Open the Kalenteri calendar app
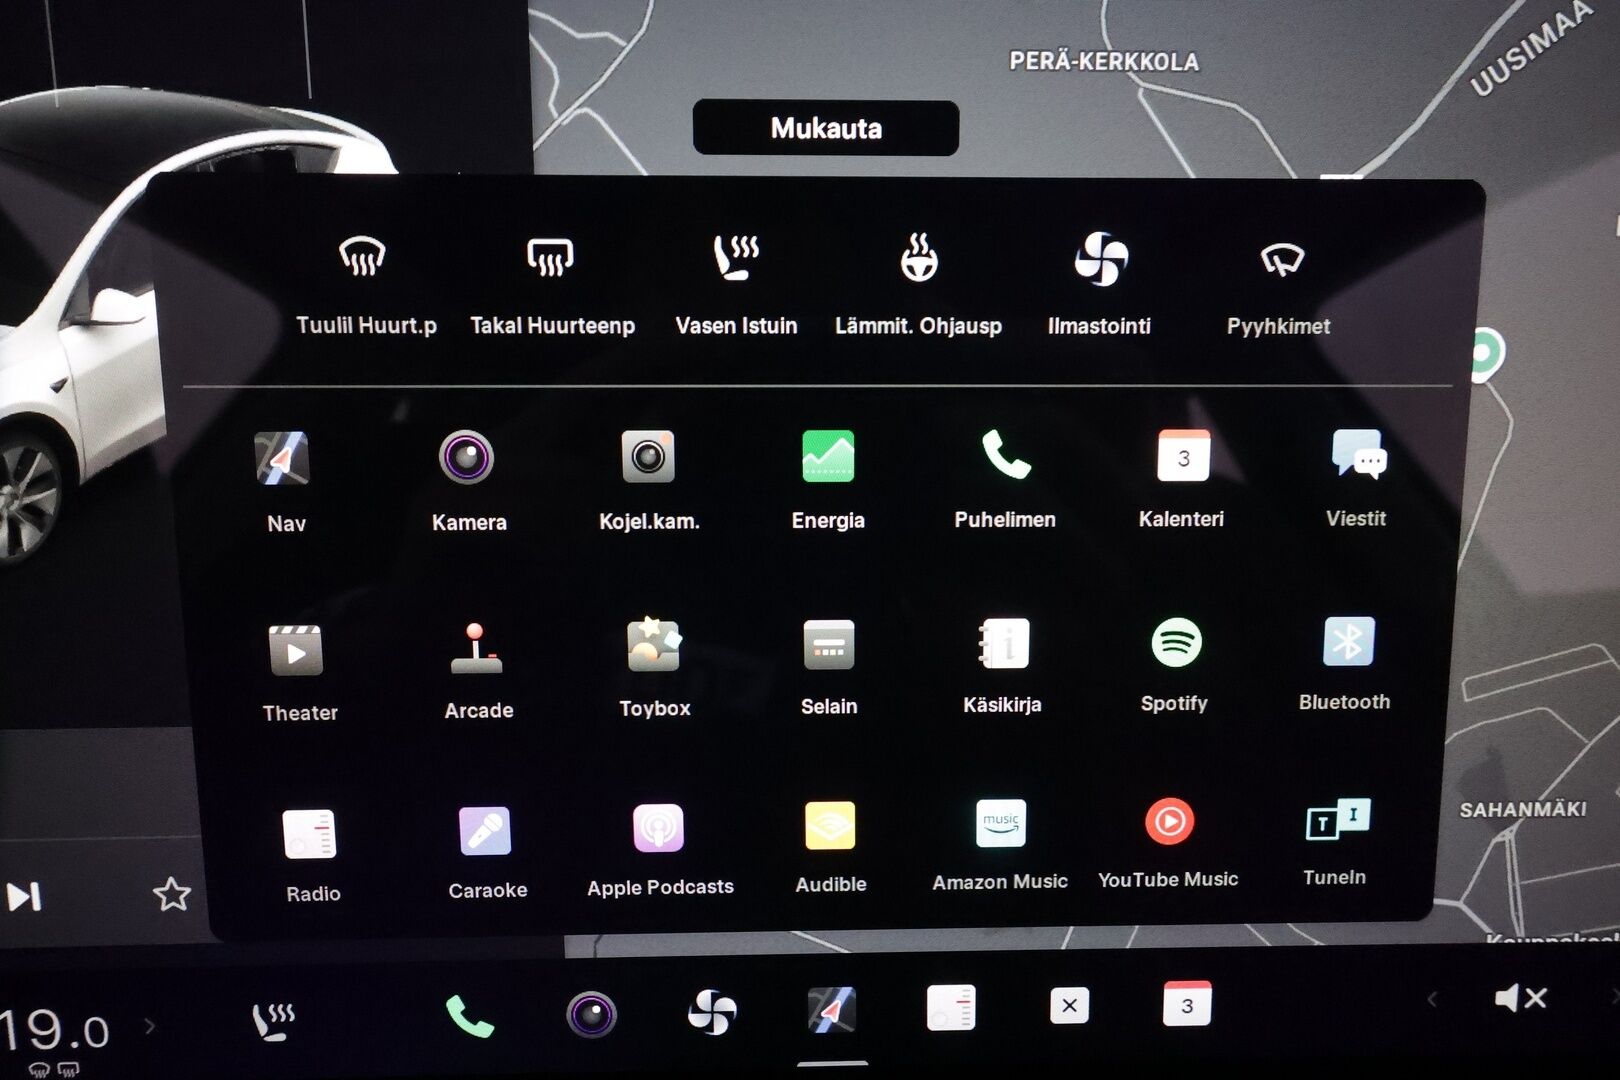The image size is (1620, 1080). (1183, 455)
